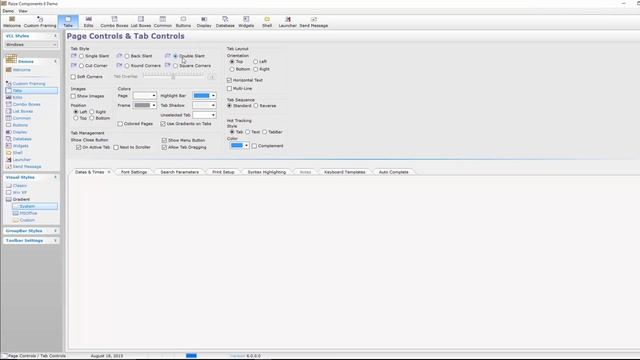Open Custom Framing from the toolbar
The height and width of the screenshot is (360, 640).
pos(40,22)
